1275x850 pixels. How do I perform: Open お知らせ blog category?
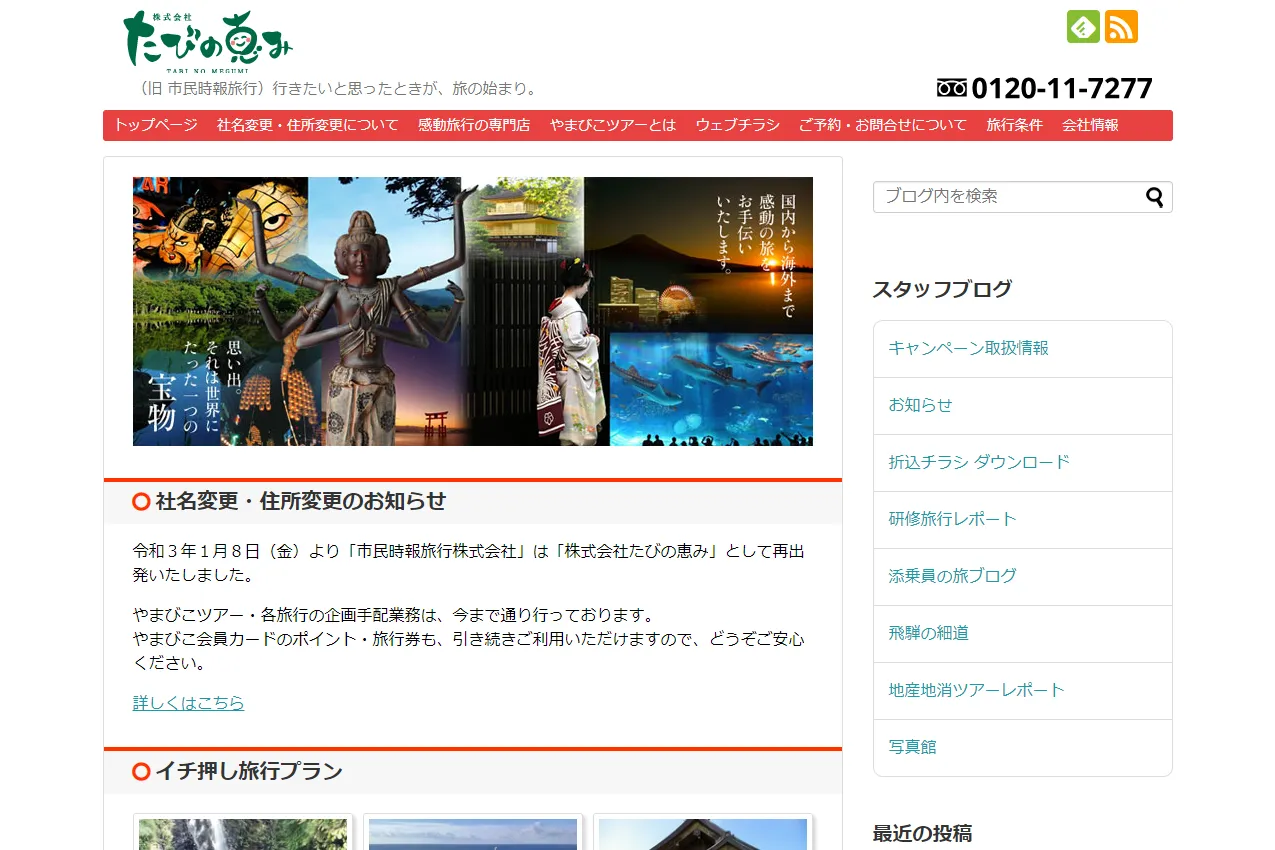[x=1022, y=406]
